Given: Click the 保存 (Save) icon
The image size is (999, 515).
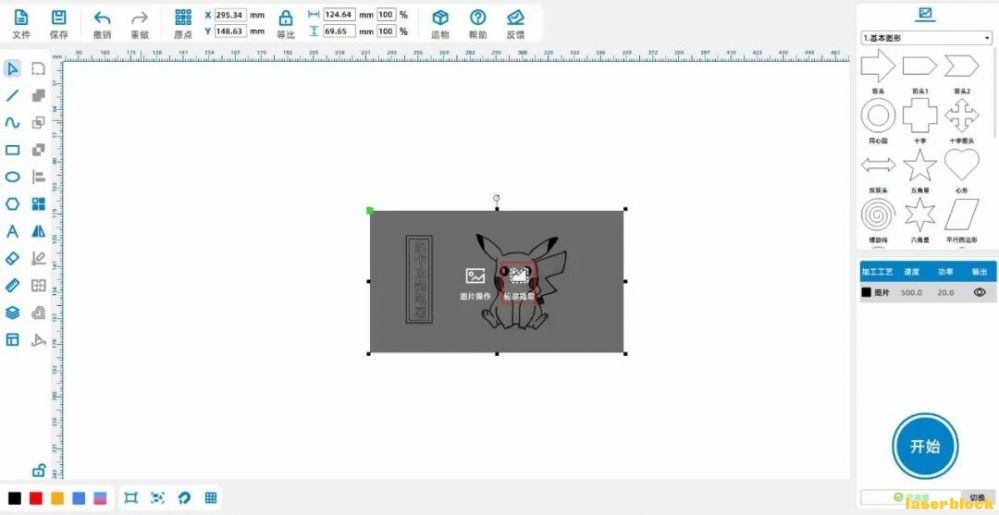Looking at the screenshot, I should click(59, 18).
